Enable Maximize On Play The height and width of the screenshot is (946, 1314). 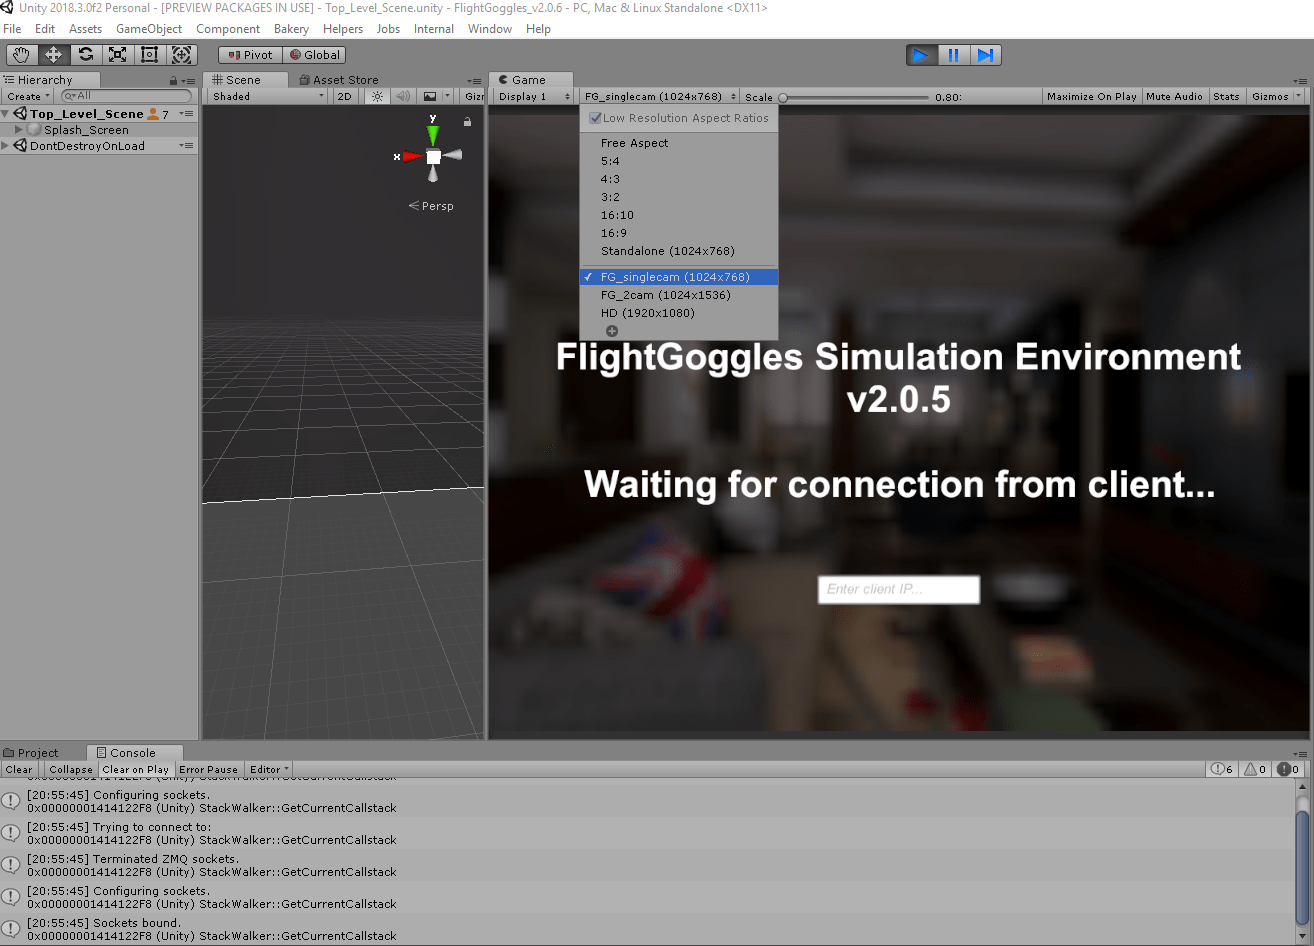click(1091, 95)
